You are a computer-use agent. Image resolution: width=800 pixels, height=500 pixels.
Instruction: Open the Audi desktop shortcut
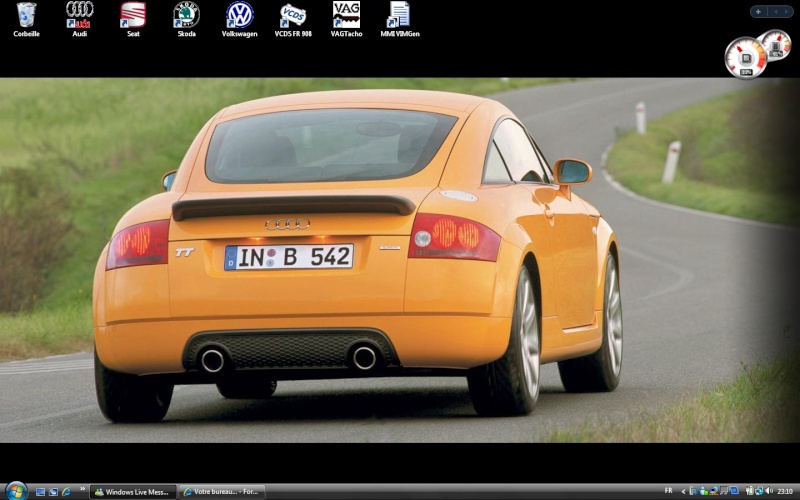coord(80,16)
